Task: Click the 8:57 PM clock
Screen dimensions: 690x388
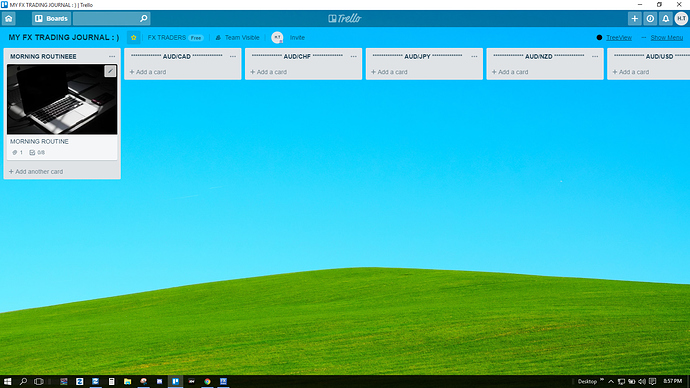Action: click(x=672, y=381)
